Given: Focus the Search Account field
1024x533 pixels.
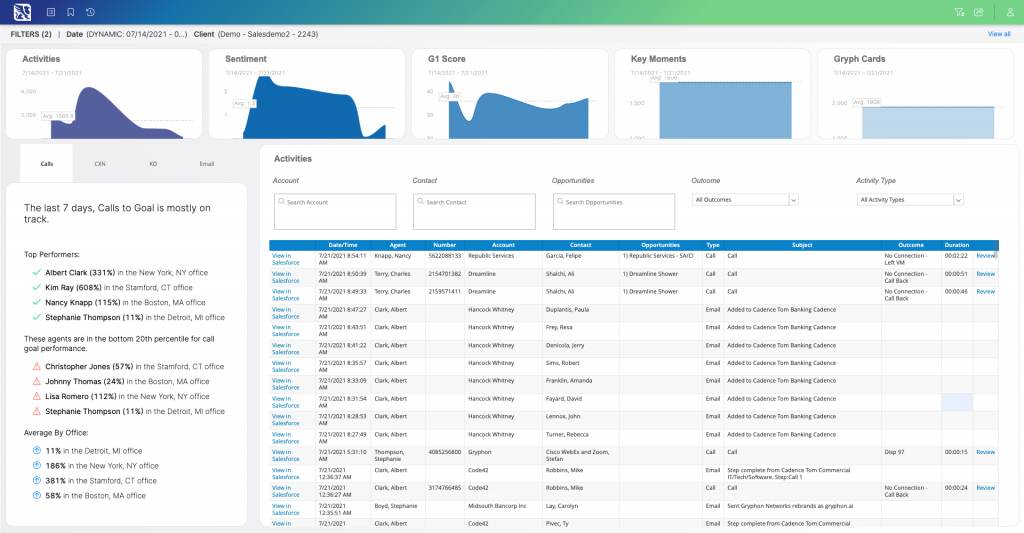Looking at the screenshot, I should [x=335, y=211].
